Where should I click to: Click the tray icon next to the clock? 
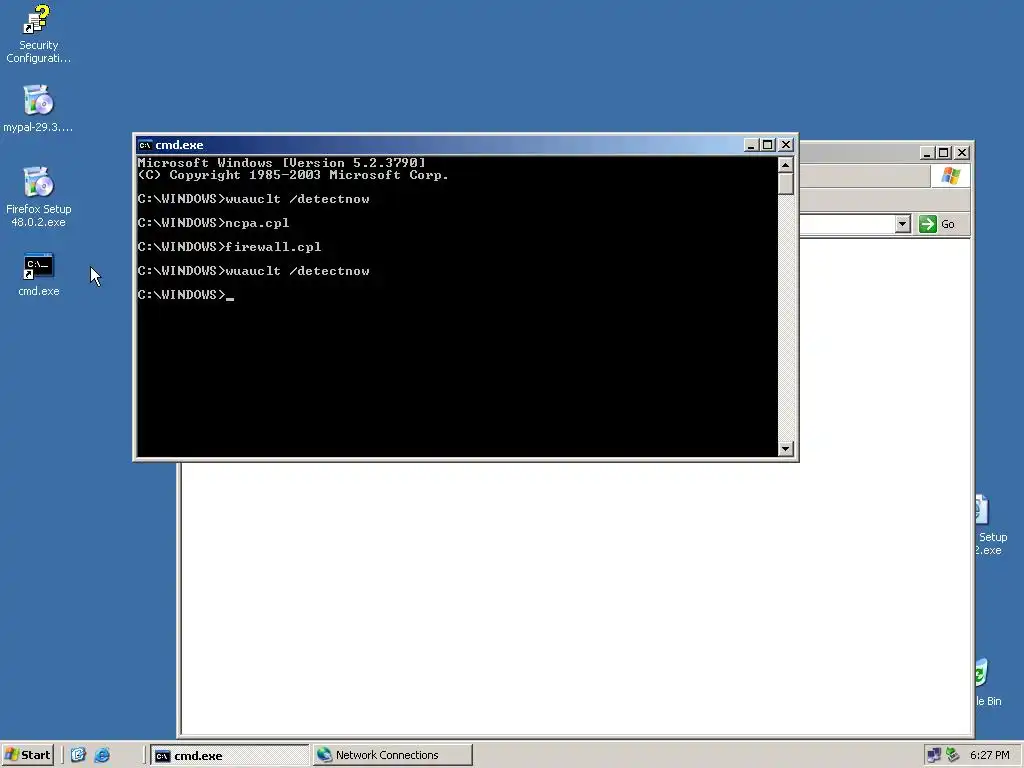pyautogui.click(x=953, y=755)
